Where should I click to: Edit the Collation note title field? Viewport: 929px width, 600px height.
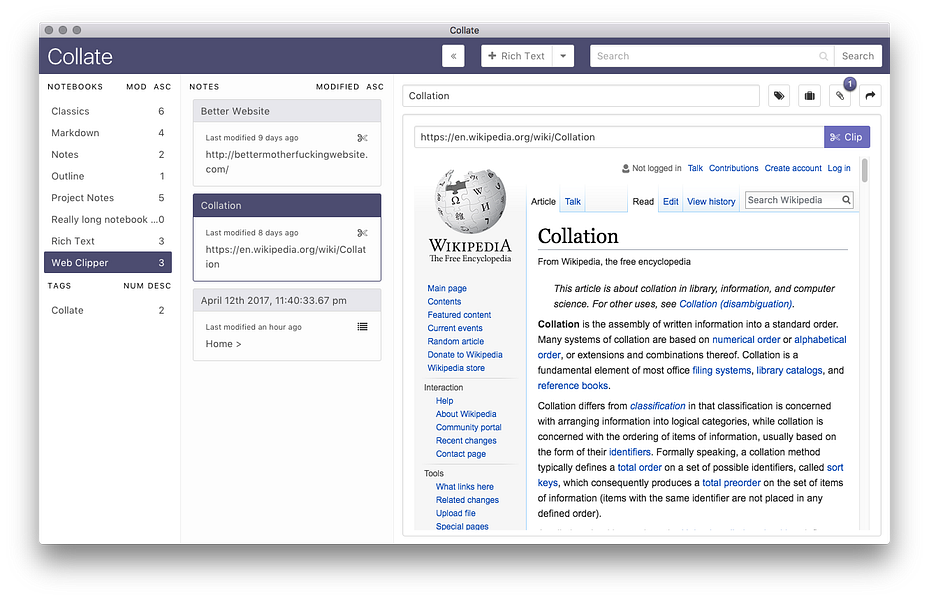[581, 95]
